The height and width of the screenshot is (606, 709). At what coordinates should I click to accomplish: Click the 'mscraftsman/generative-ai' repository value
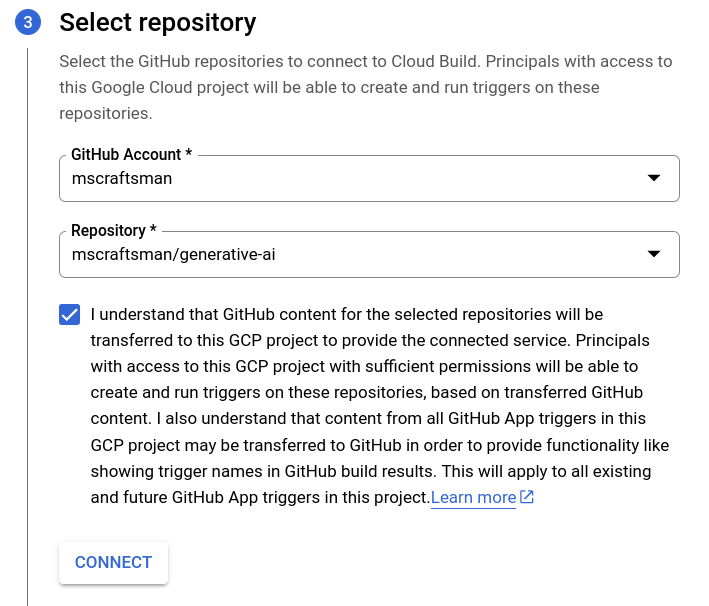tap(174, 255)
